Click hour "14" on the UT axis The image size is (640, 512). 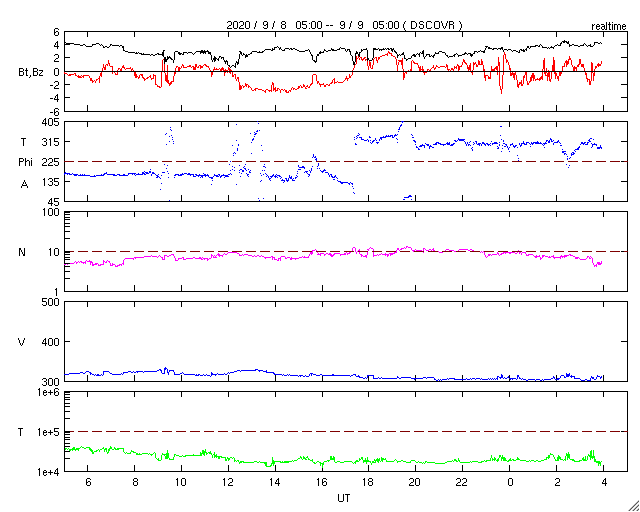coord(275,483)
